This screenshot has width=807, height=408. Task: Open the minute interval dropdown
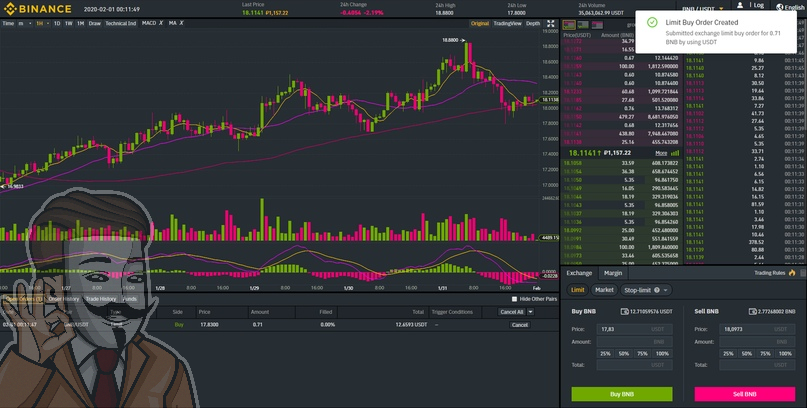30,24
